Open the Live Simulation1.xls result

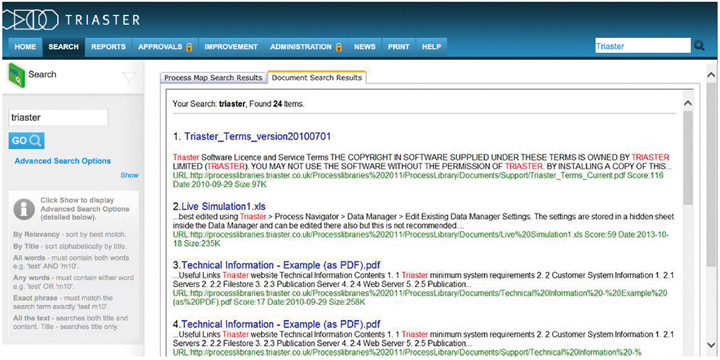tap(224, 207)
